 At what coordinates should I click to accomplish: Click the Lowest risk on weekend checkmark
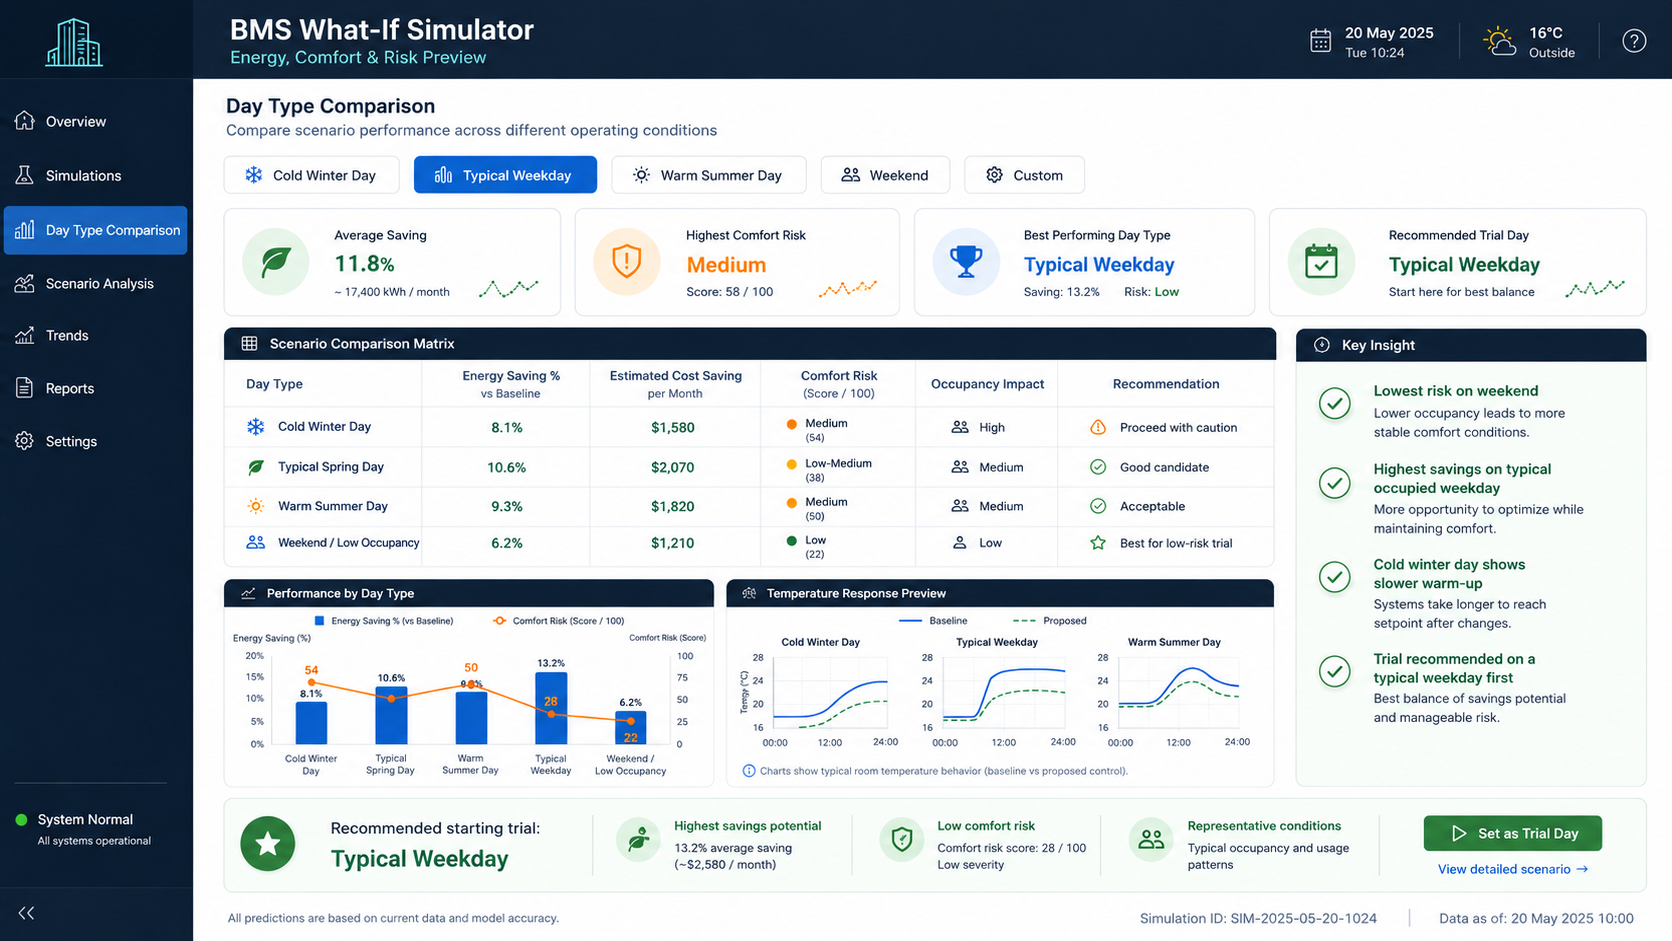click(x=1335, y=404)
